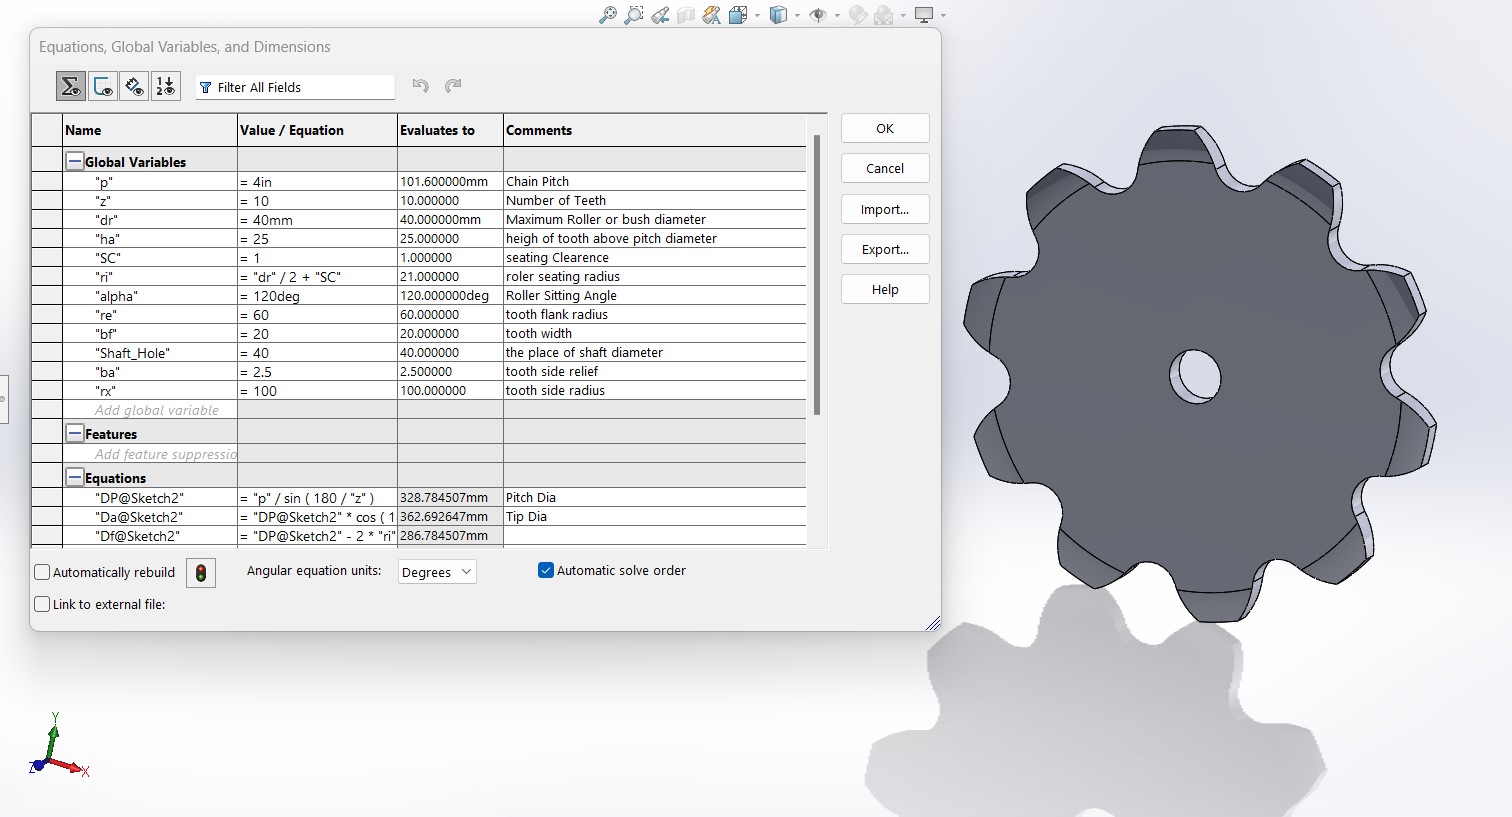Switch to Equation View
Screen dimensions: 1512x817
point(70,87)
